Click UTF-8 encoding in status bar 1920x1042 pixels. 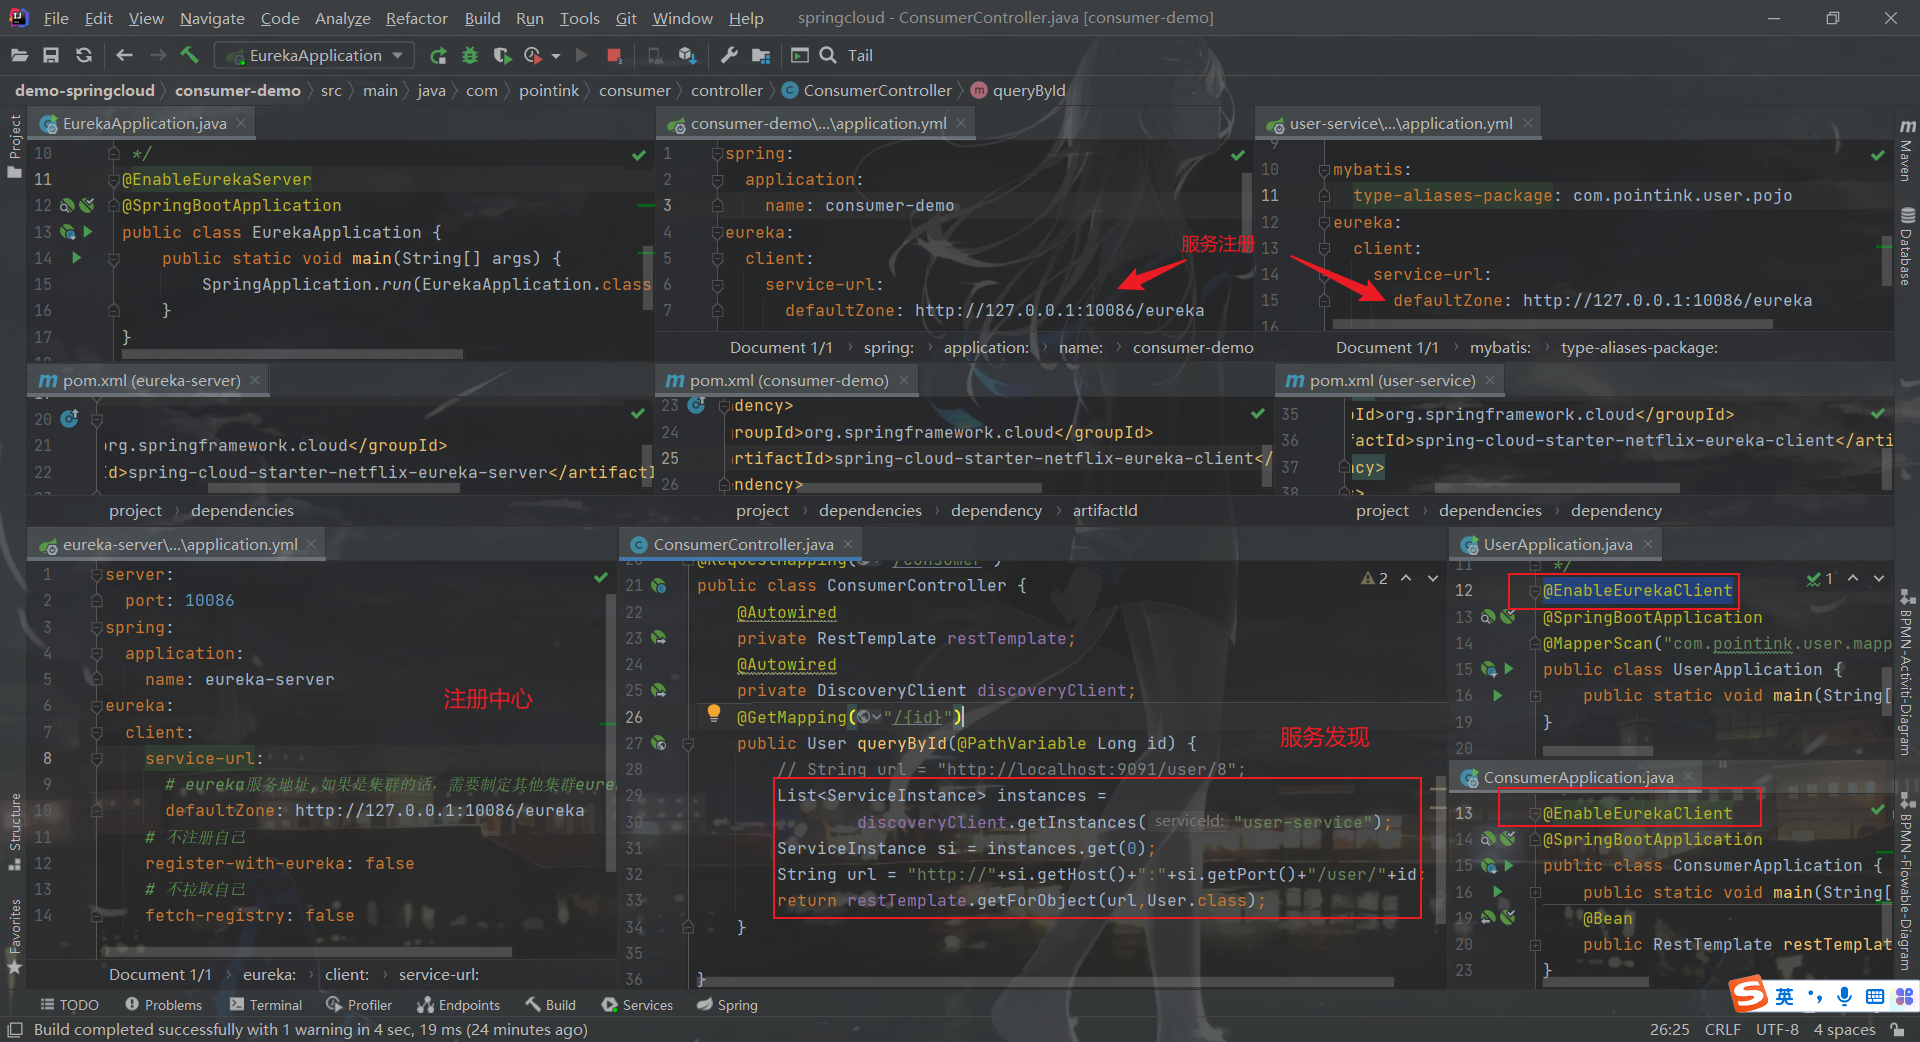[1777, 1029]
